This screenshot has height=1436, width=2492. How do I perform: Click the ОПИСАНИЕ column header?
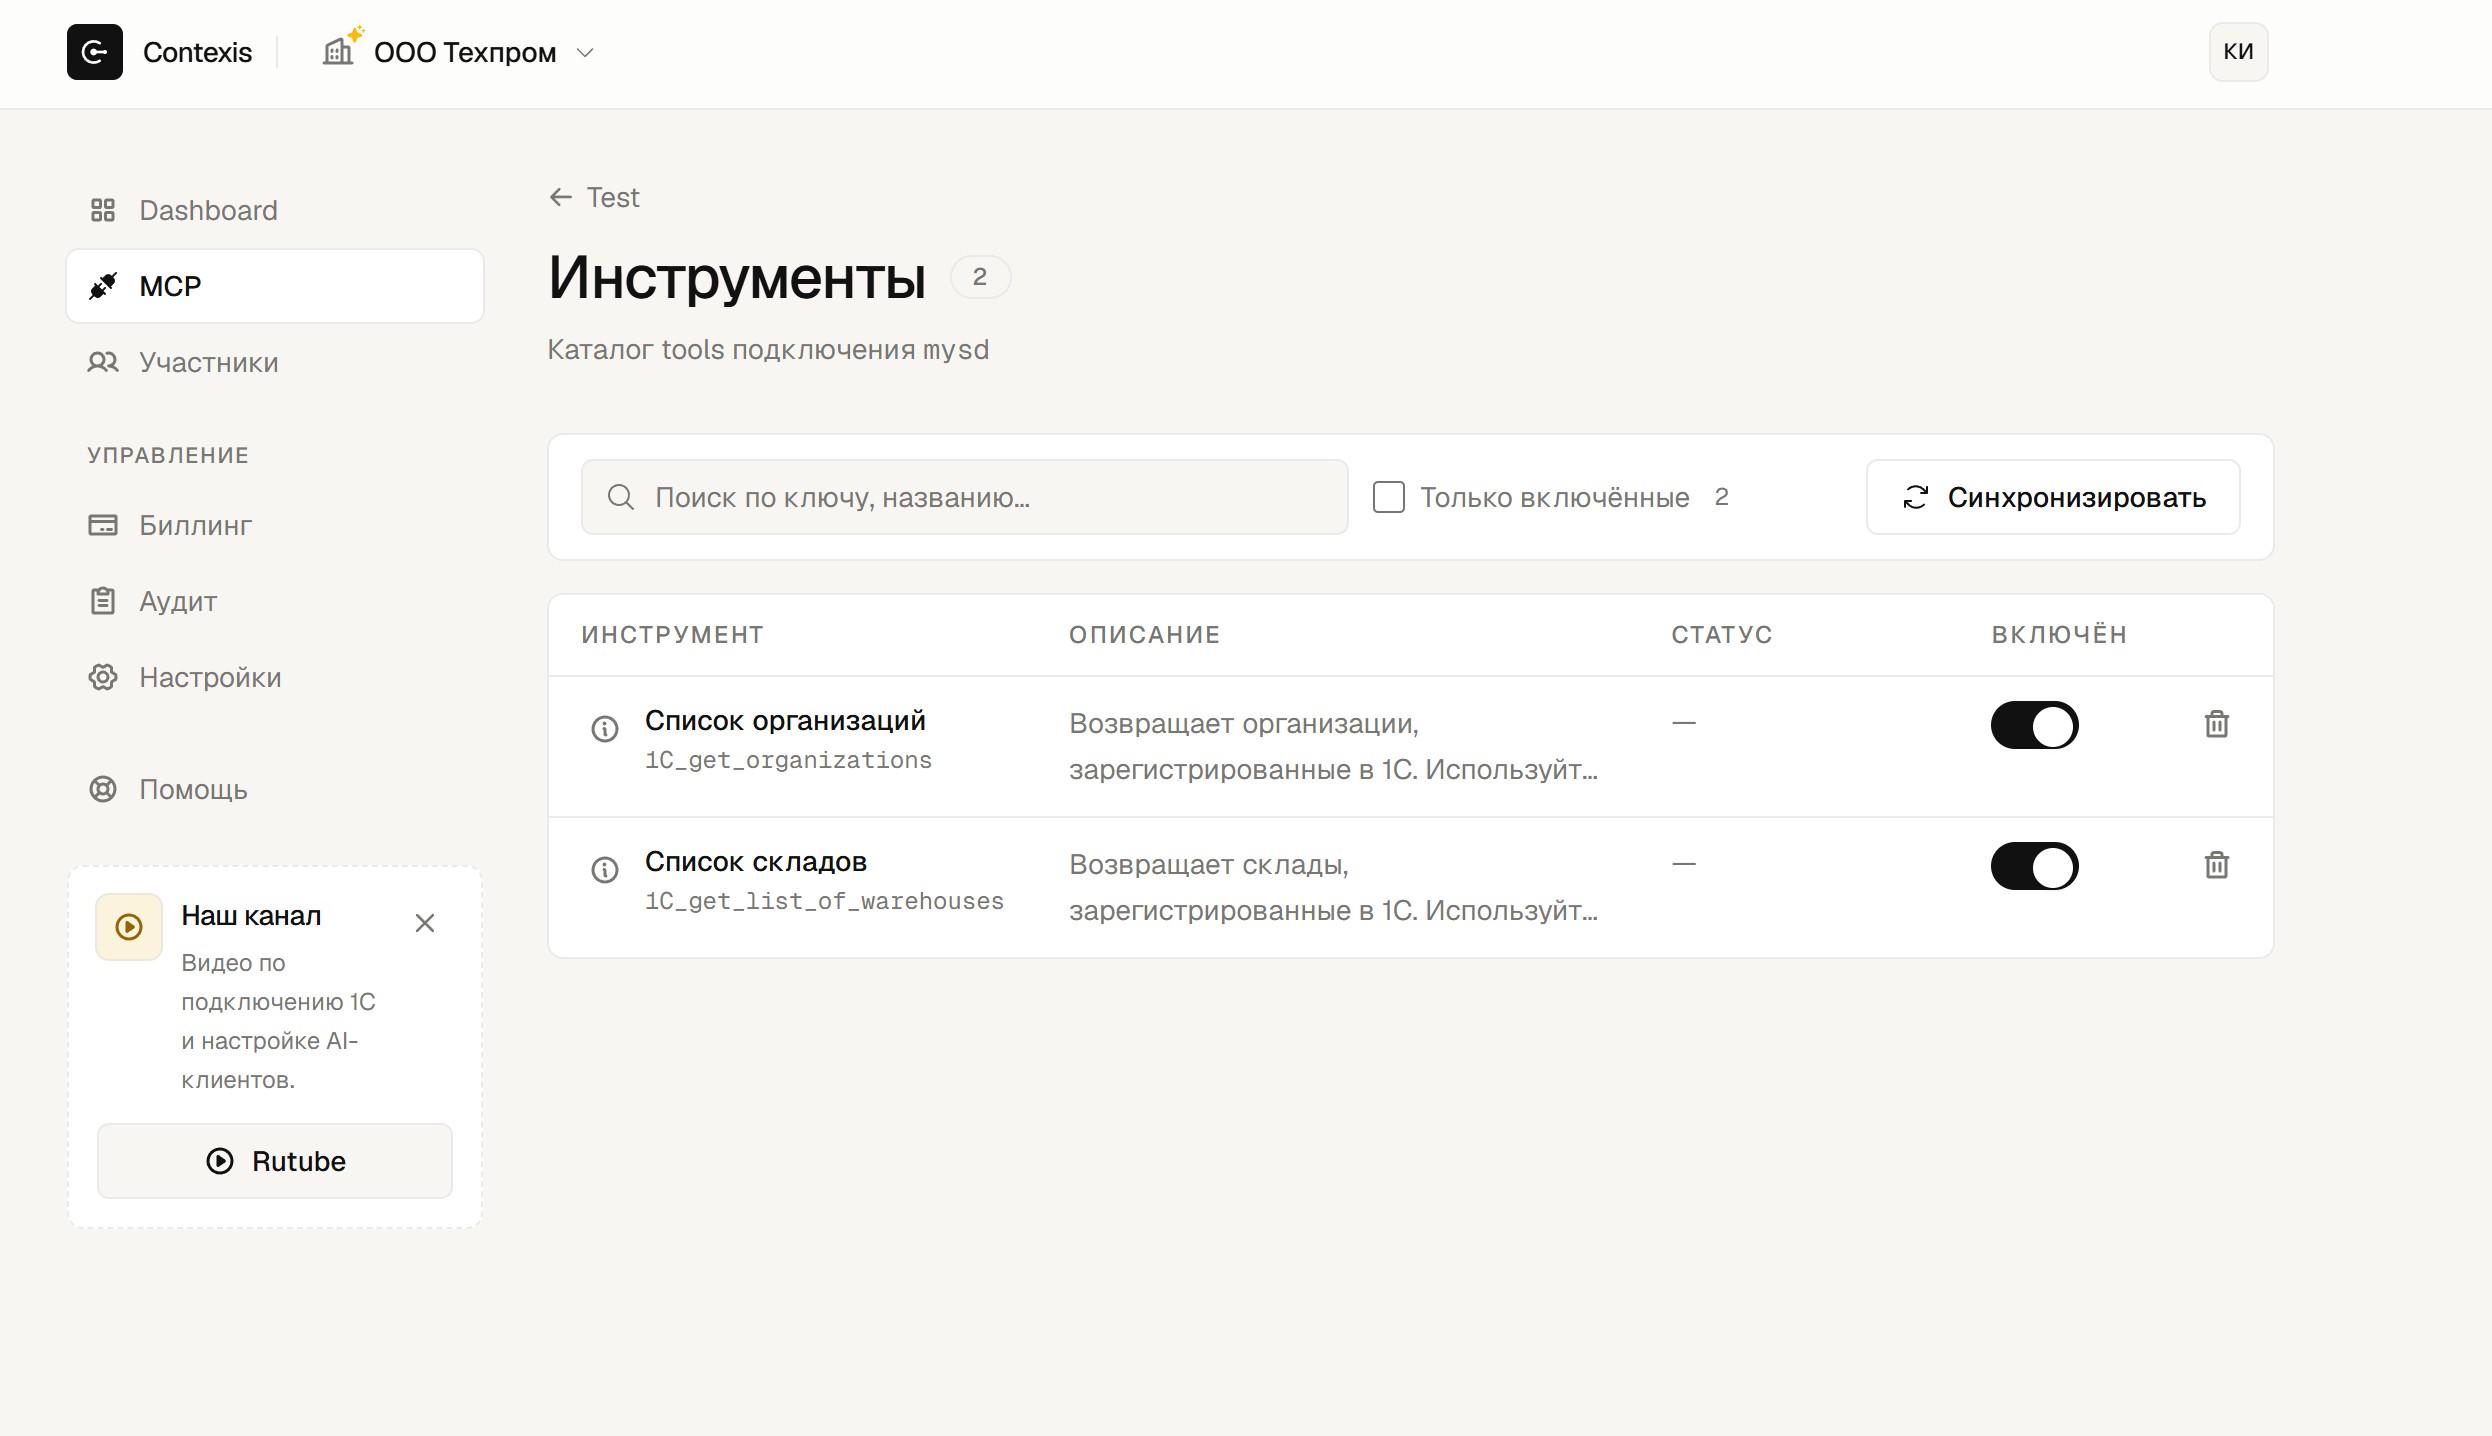pos(1144,635)
